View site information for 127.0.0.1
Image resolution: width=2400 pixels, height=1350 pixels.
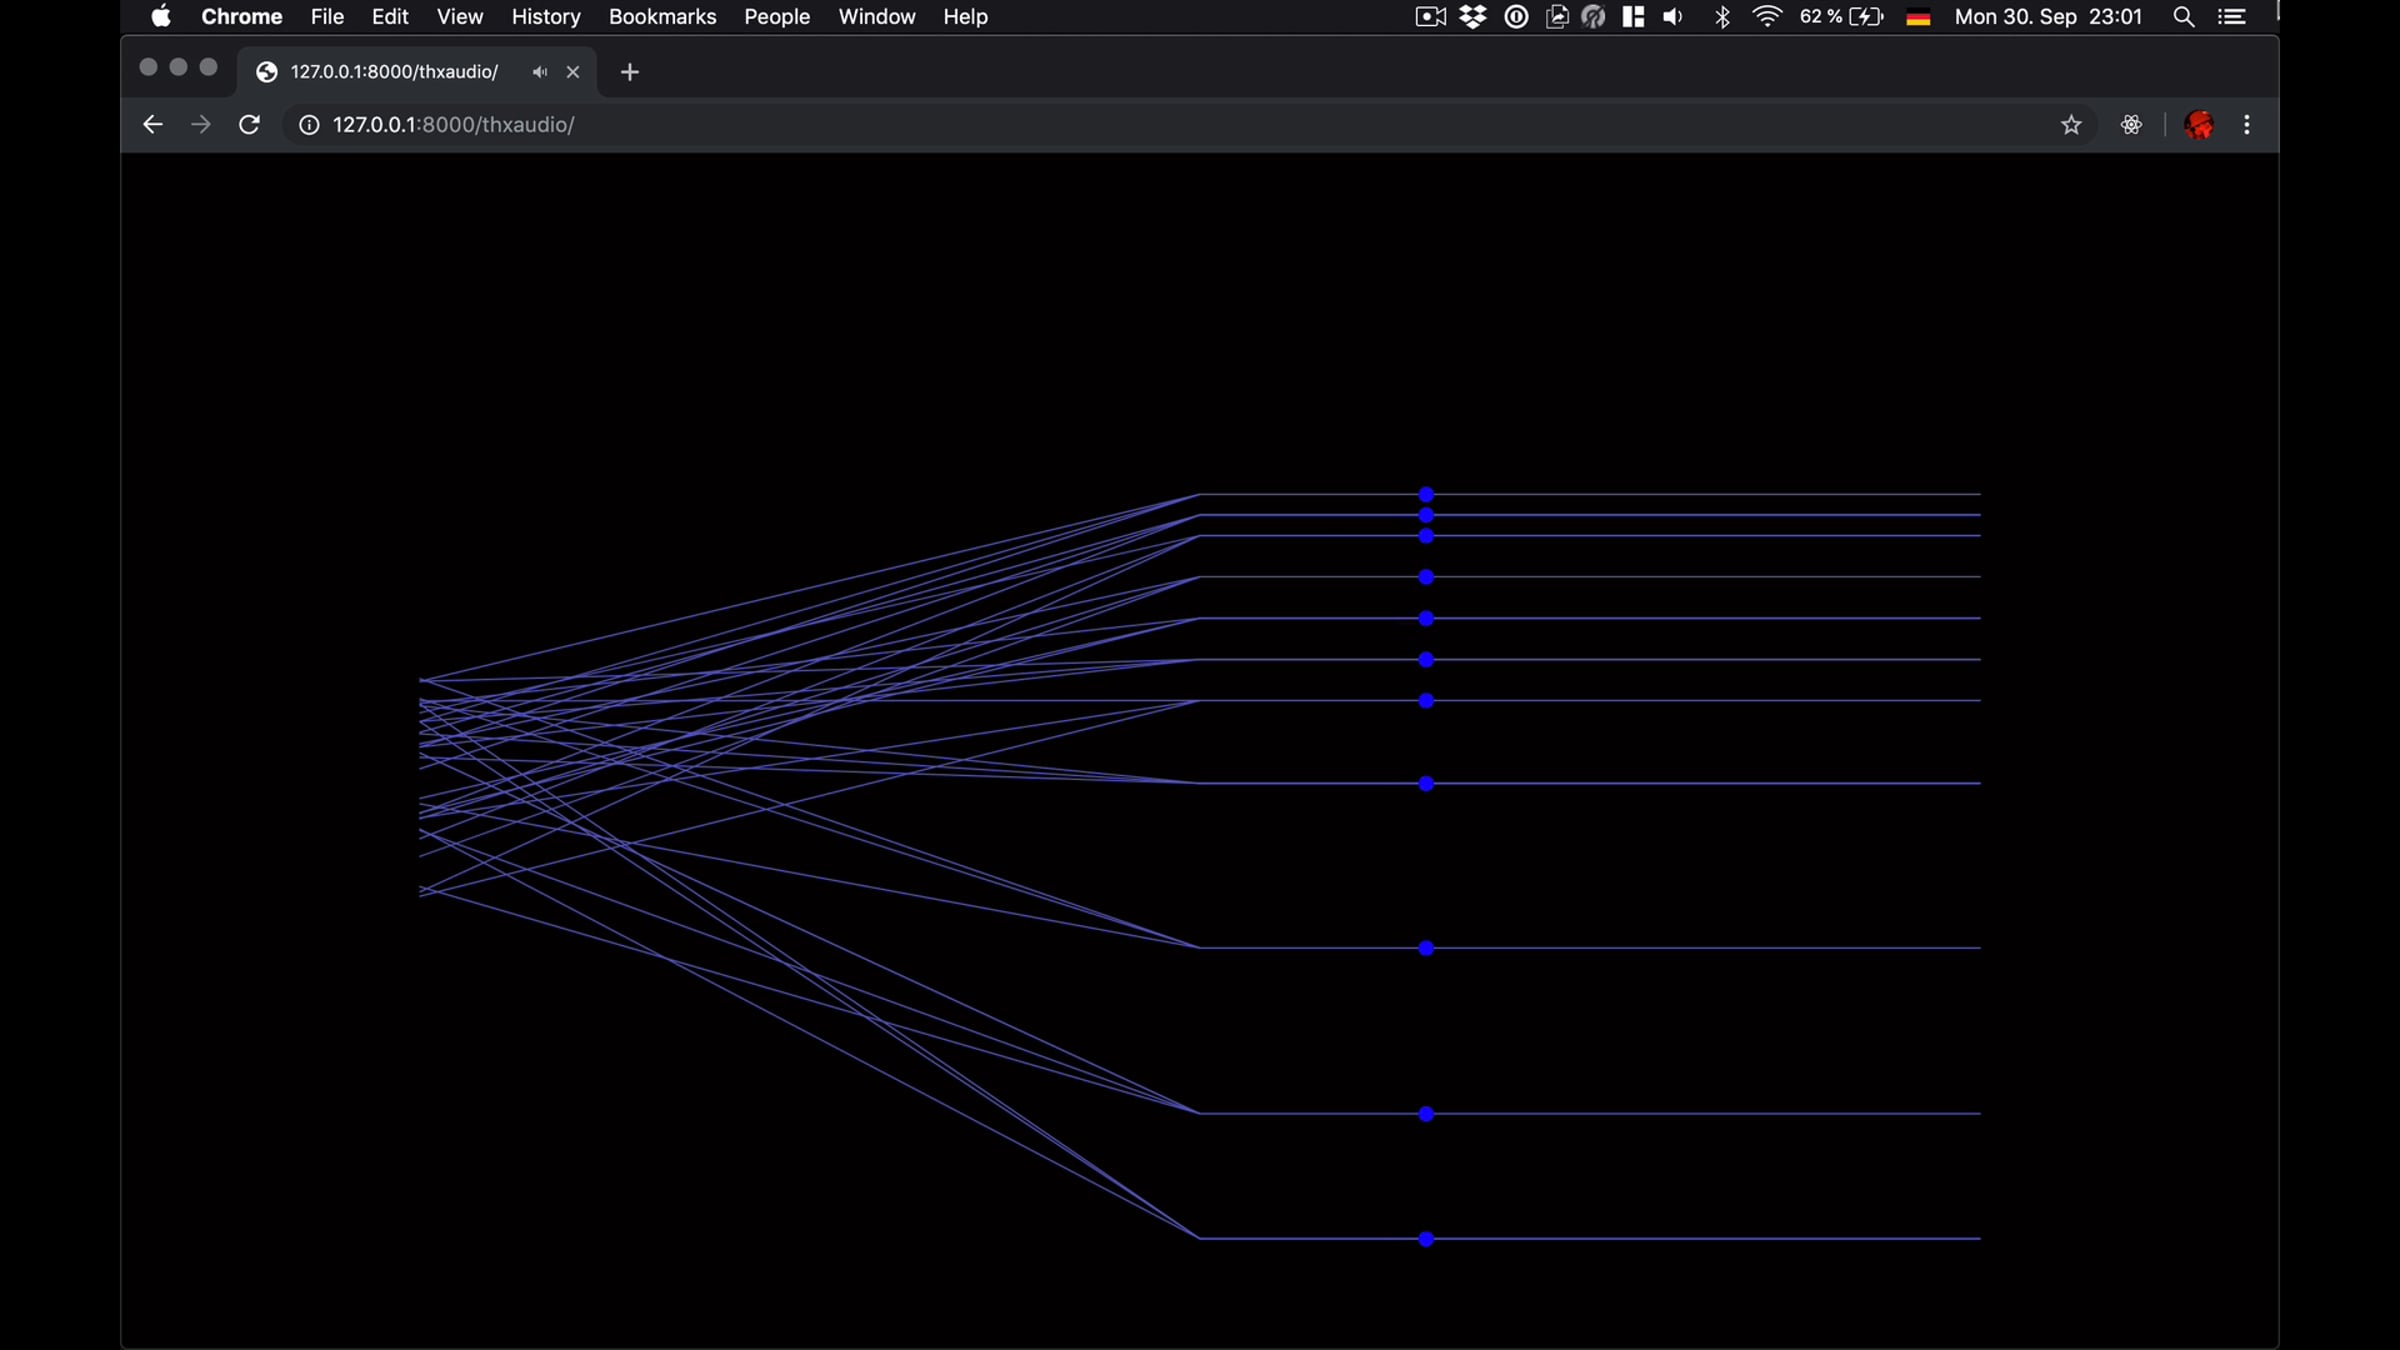tap(309, 124)
